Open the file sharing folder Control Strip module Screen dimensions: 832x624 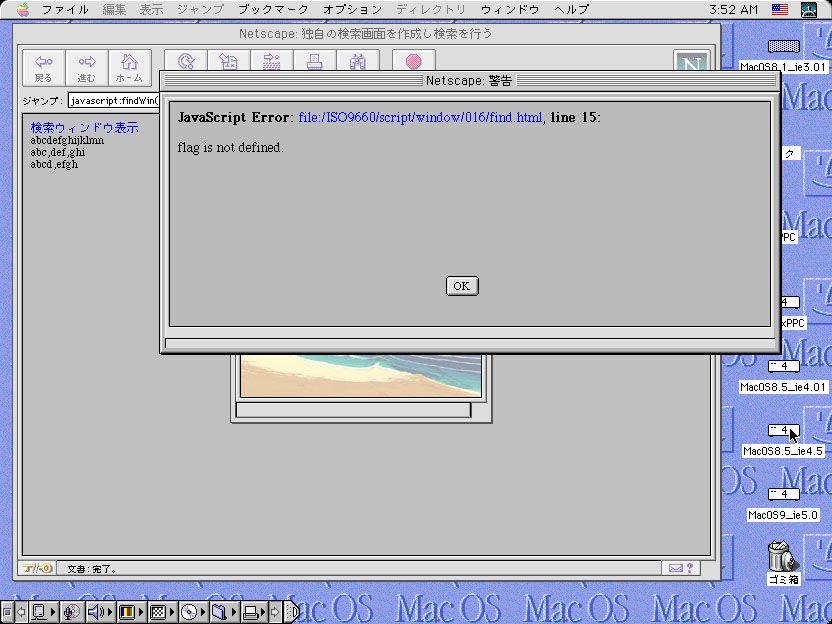coord(224,612)
